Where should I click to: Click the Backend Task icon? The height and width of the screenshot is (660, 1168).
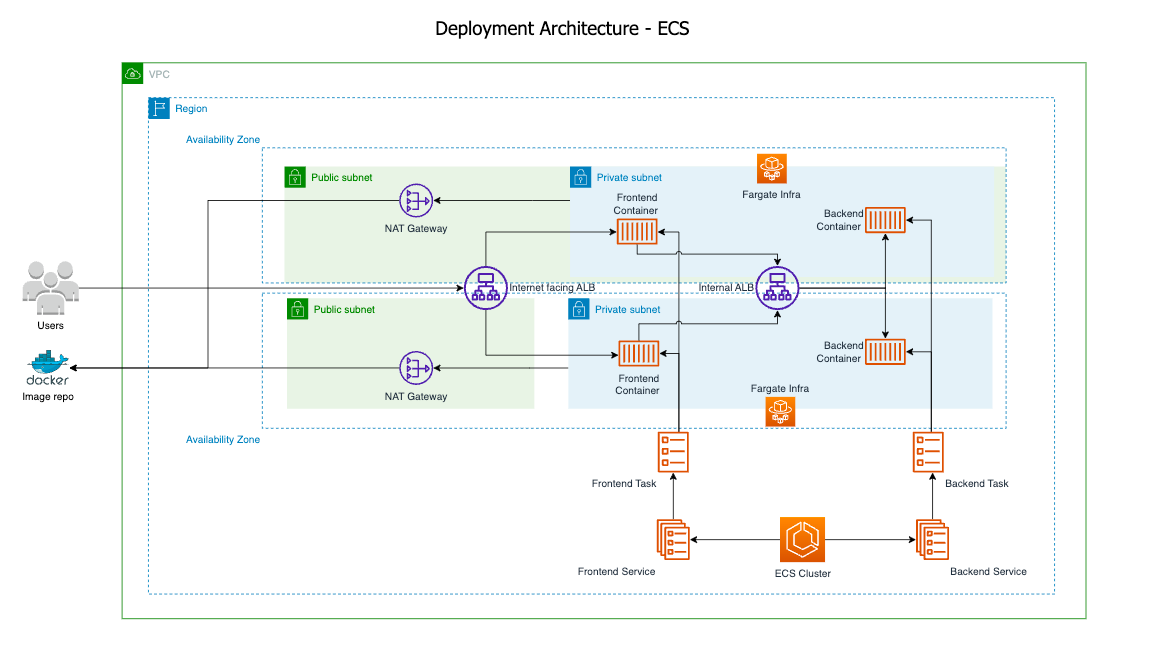click(x=929, y=452)
